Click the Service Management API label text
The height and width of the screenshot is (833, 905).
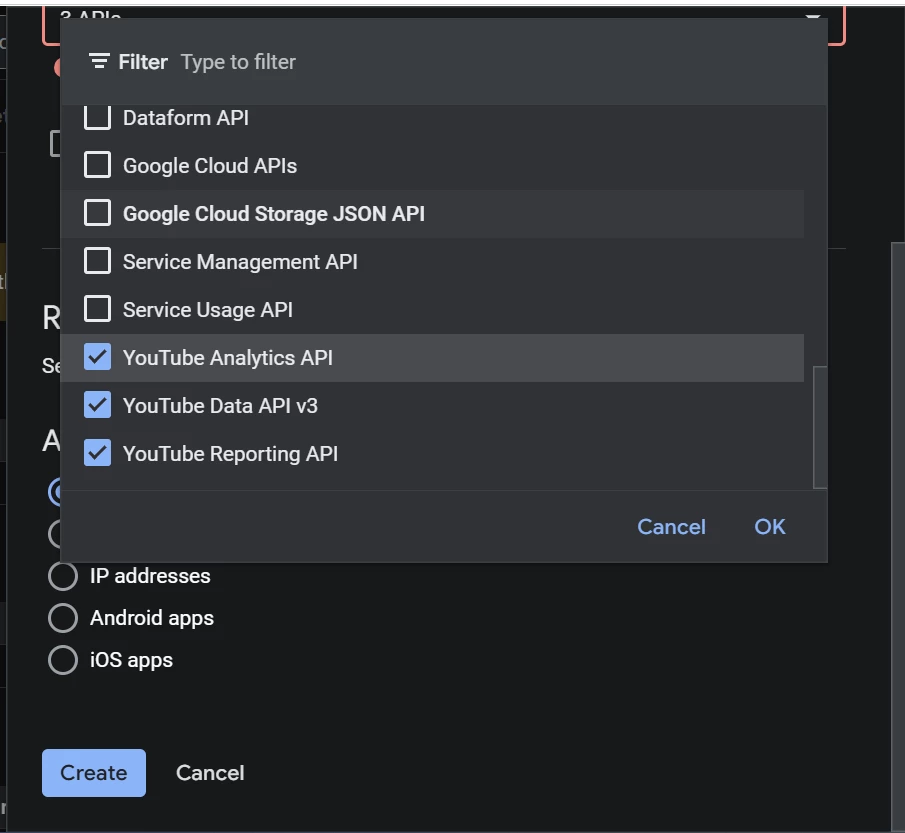point(240,262)
